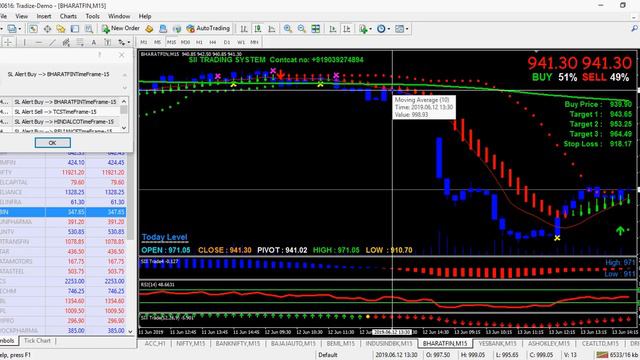Open the Periods dropdown arrow

389,29
